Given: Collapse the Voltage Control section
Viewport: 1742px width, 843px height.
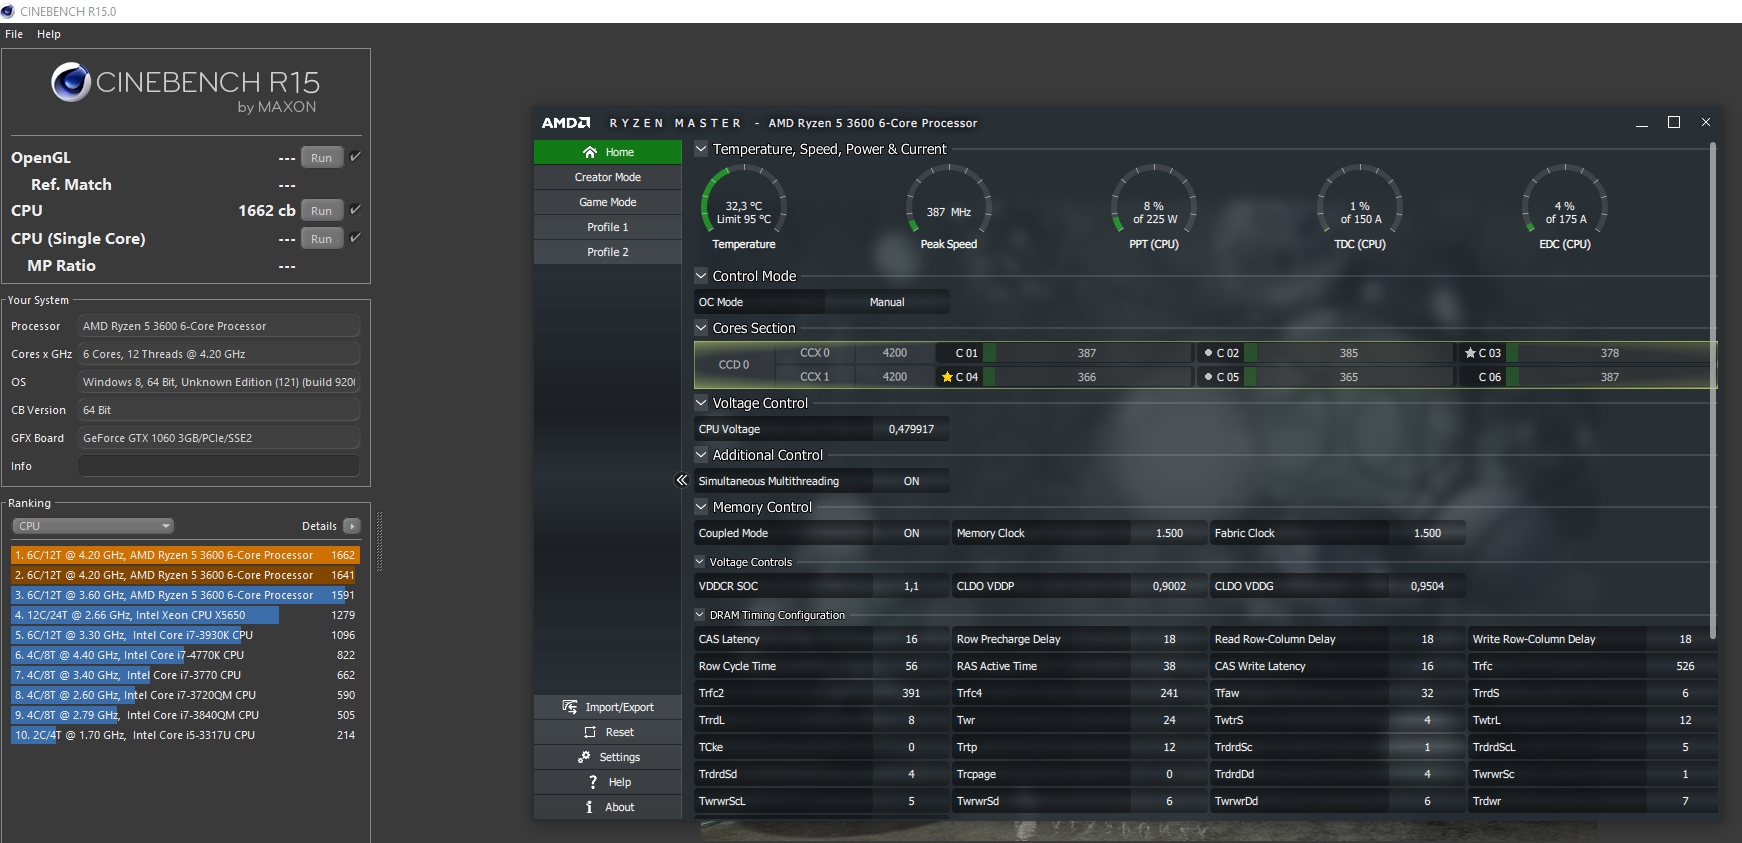Looking at the screenshot, I should point(701,403).
